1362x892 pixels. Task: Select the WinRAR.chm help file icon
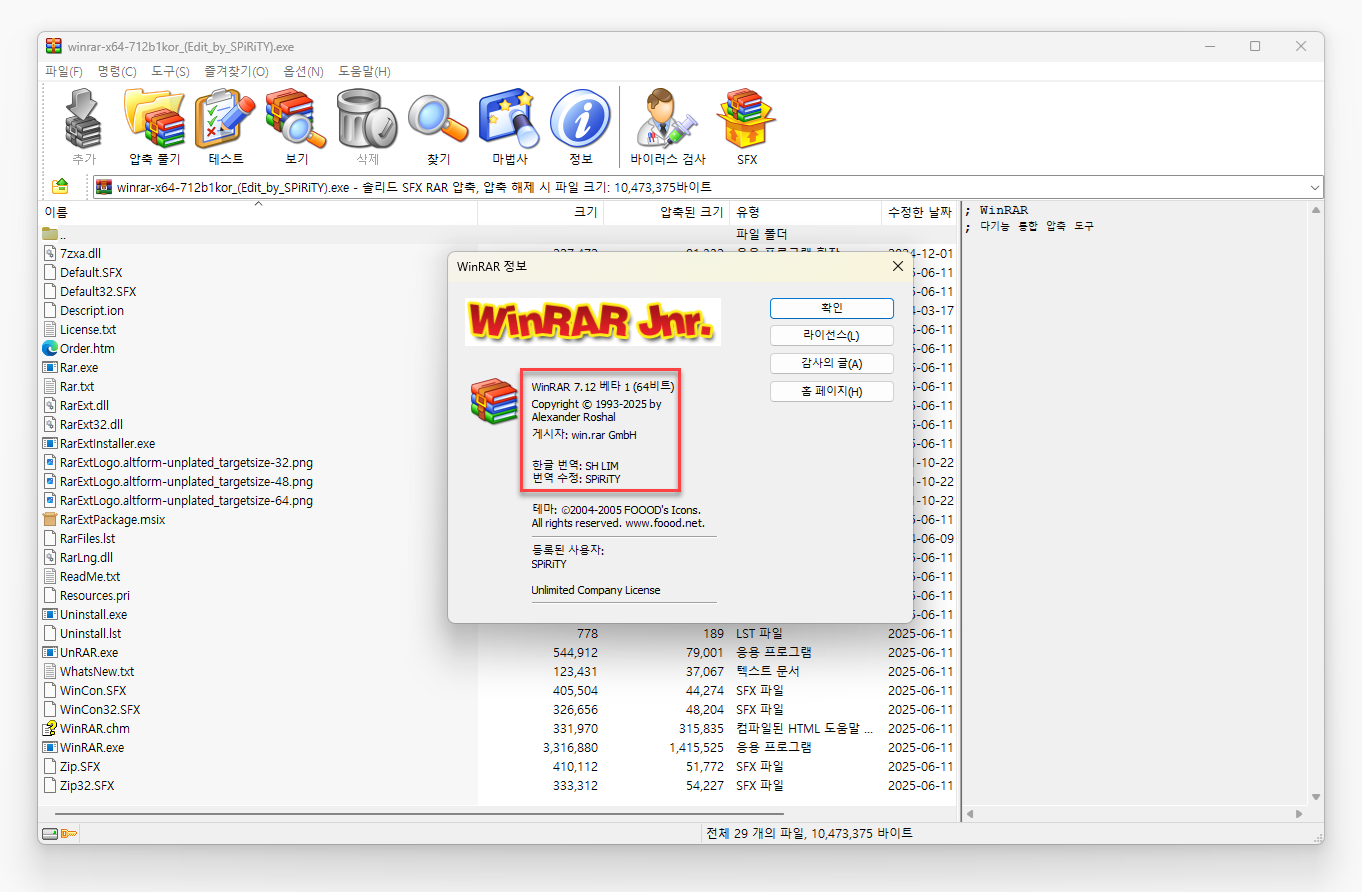(51, 728)
